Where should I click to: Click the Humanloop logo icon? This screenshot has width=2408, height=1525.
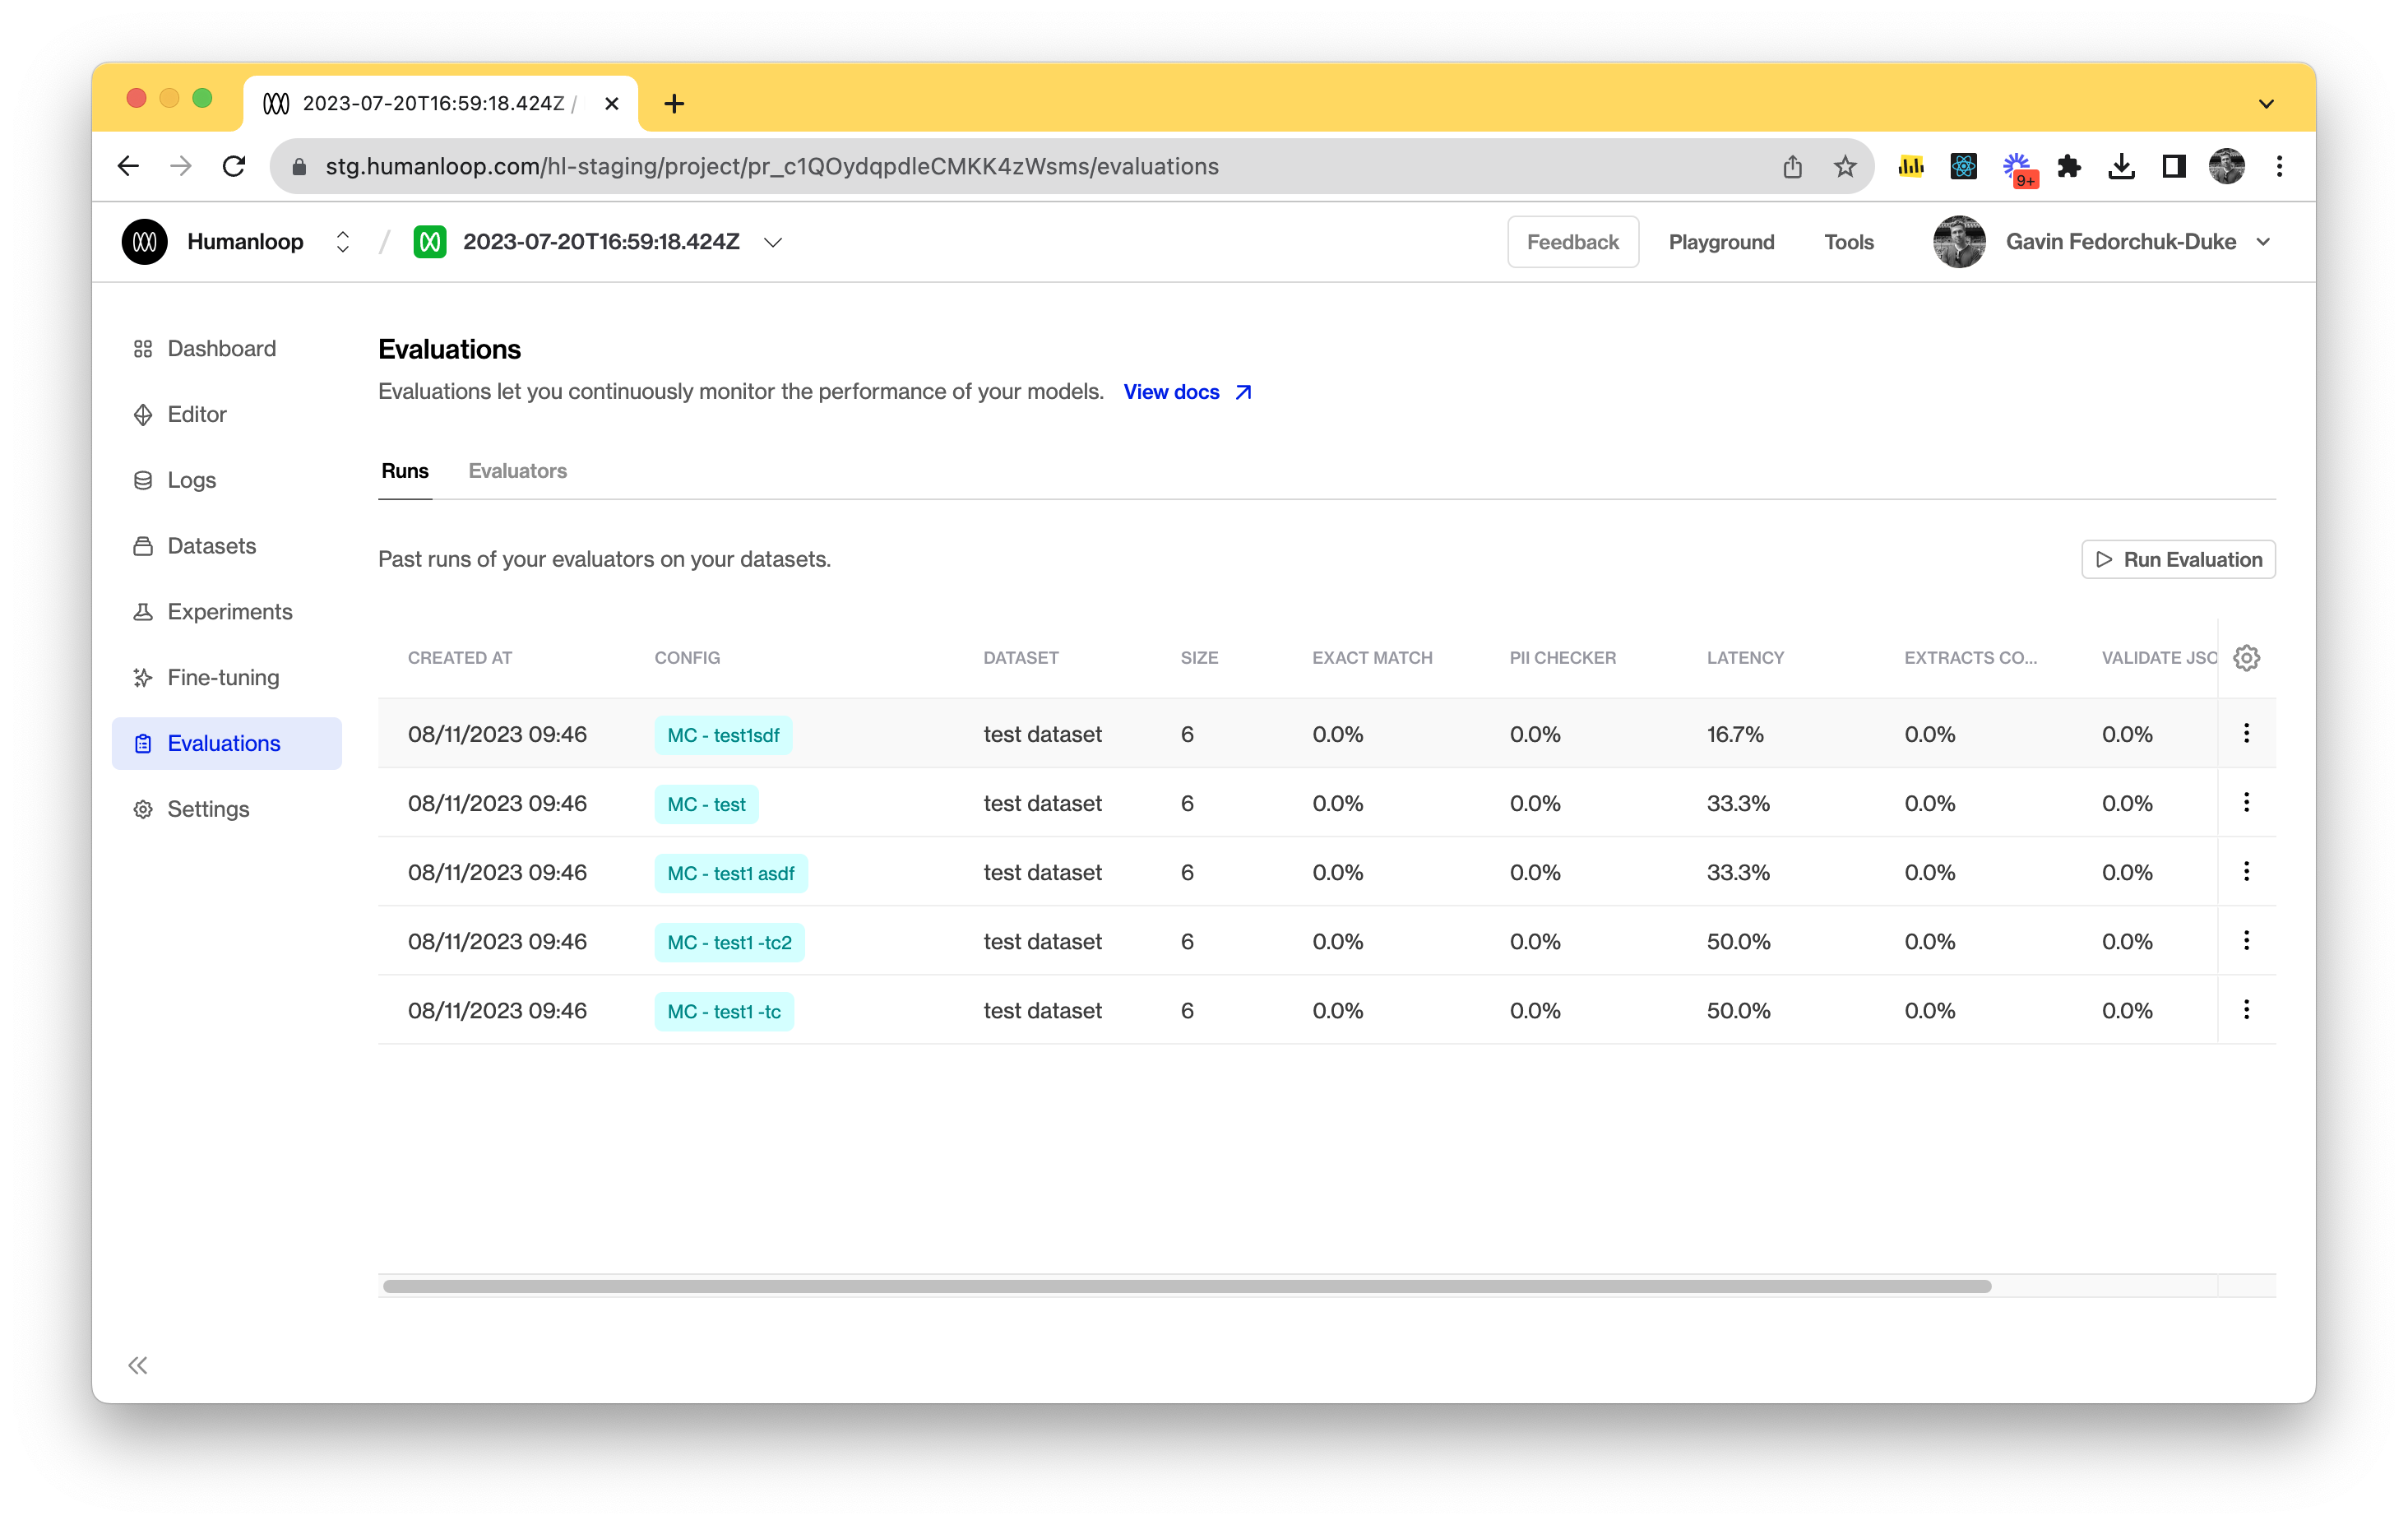[x=144, y=242]
